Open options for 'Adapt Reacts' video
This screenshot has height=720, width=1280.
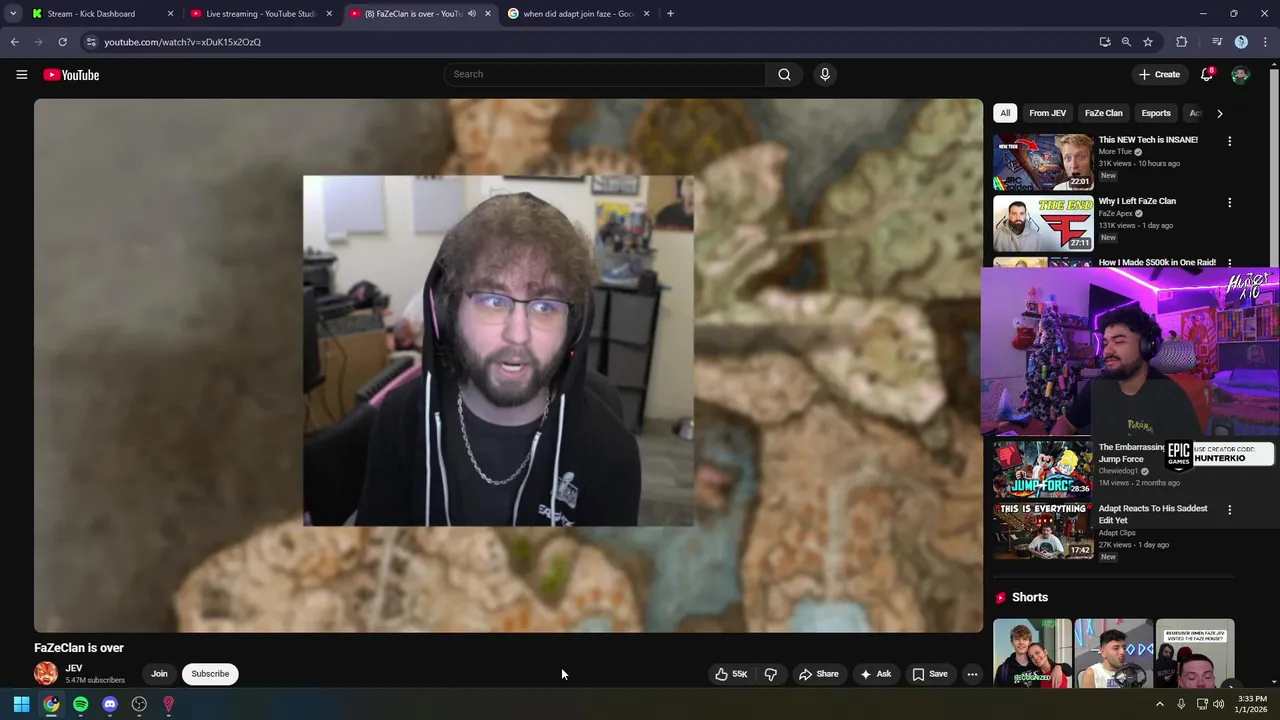coord(1229,509)
